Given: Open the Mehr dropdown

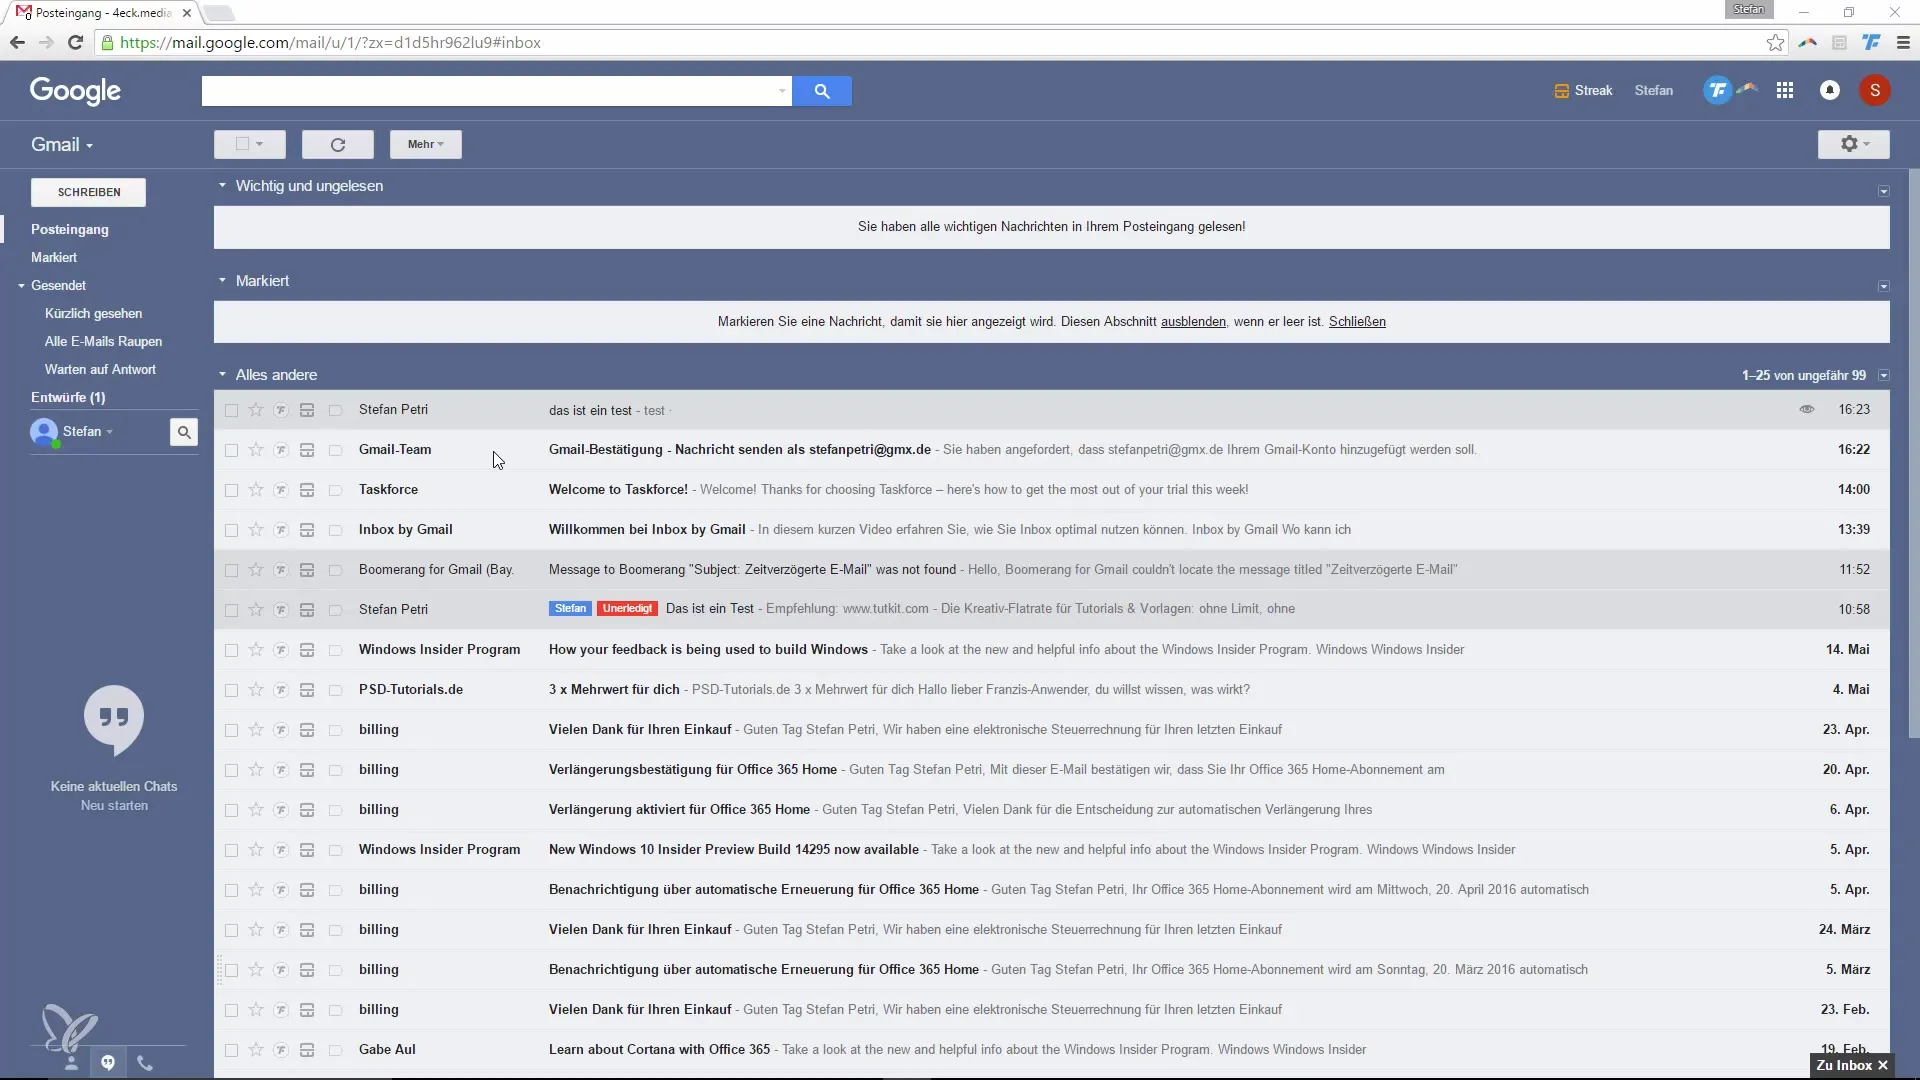Looking at the screenshot, I should tap(426, 145).
